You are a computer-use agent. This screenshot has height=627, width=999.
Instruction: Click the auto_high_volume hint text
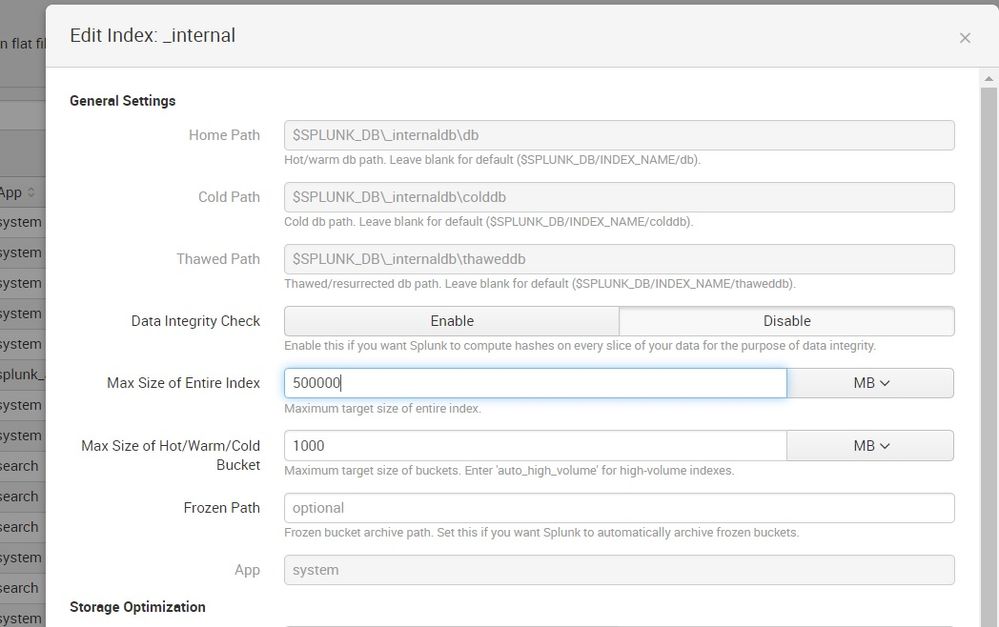[x=509, y=470]
